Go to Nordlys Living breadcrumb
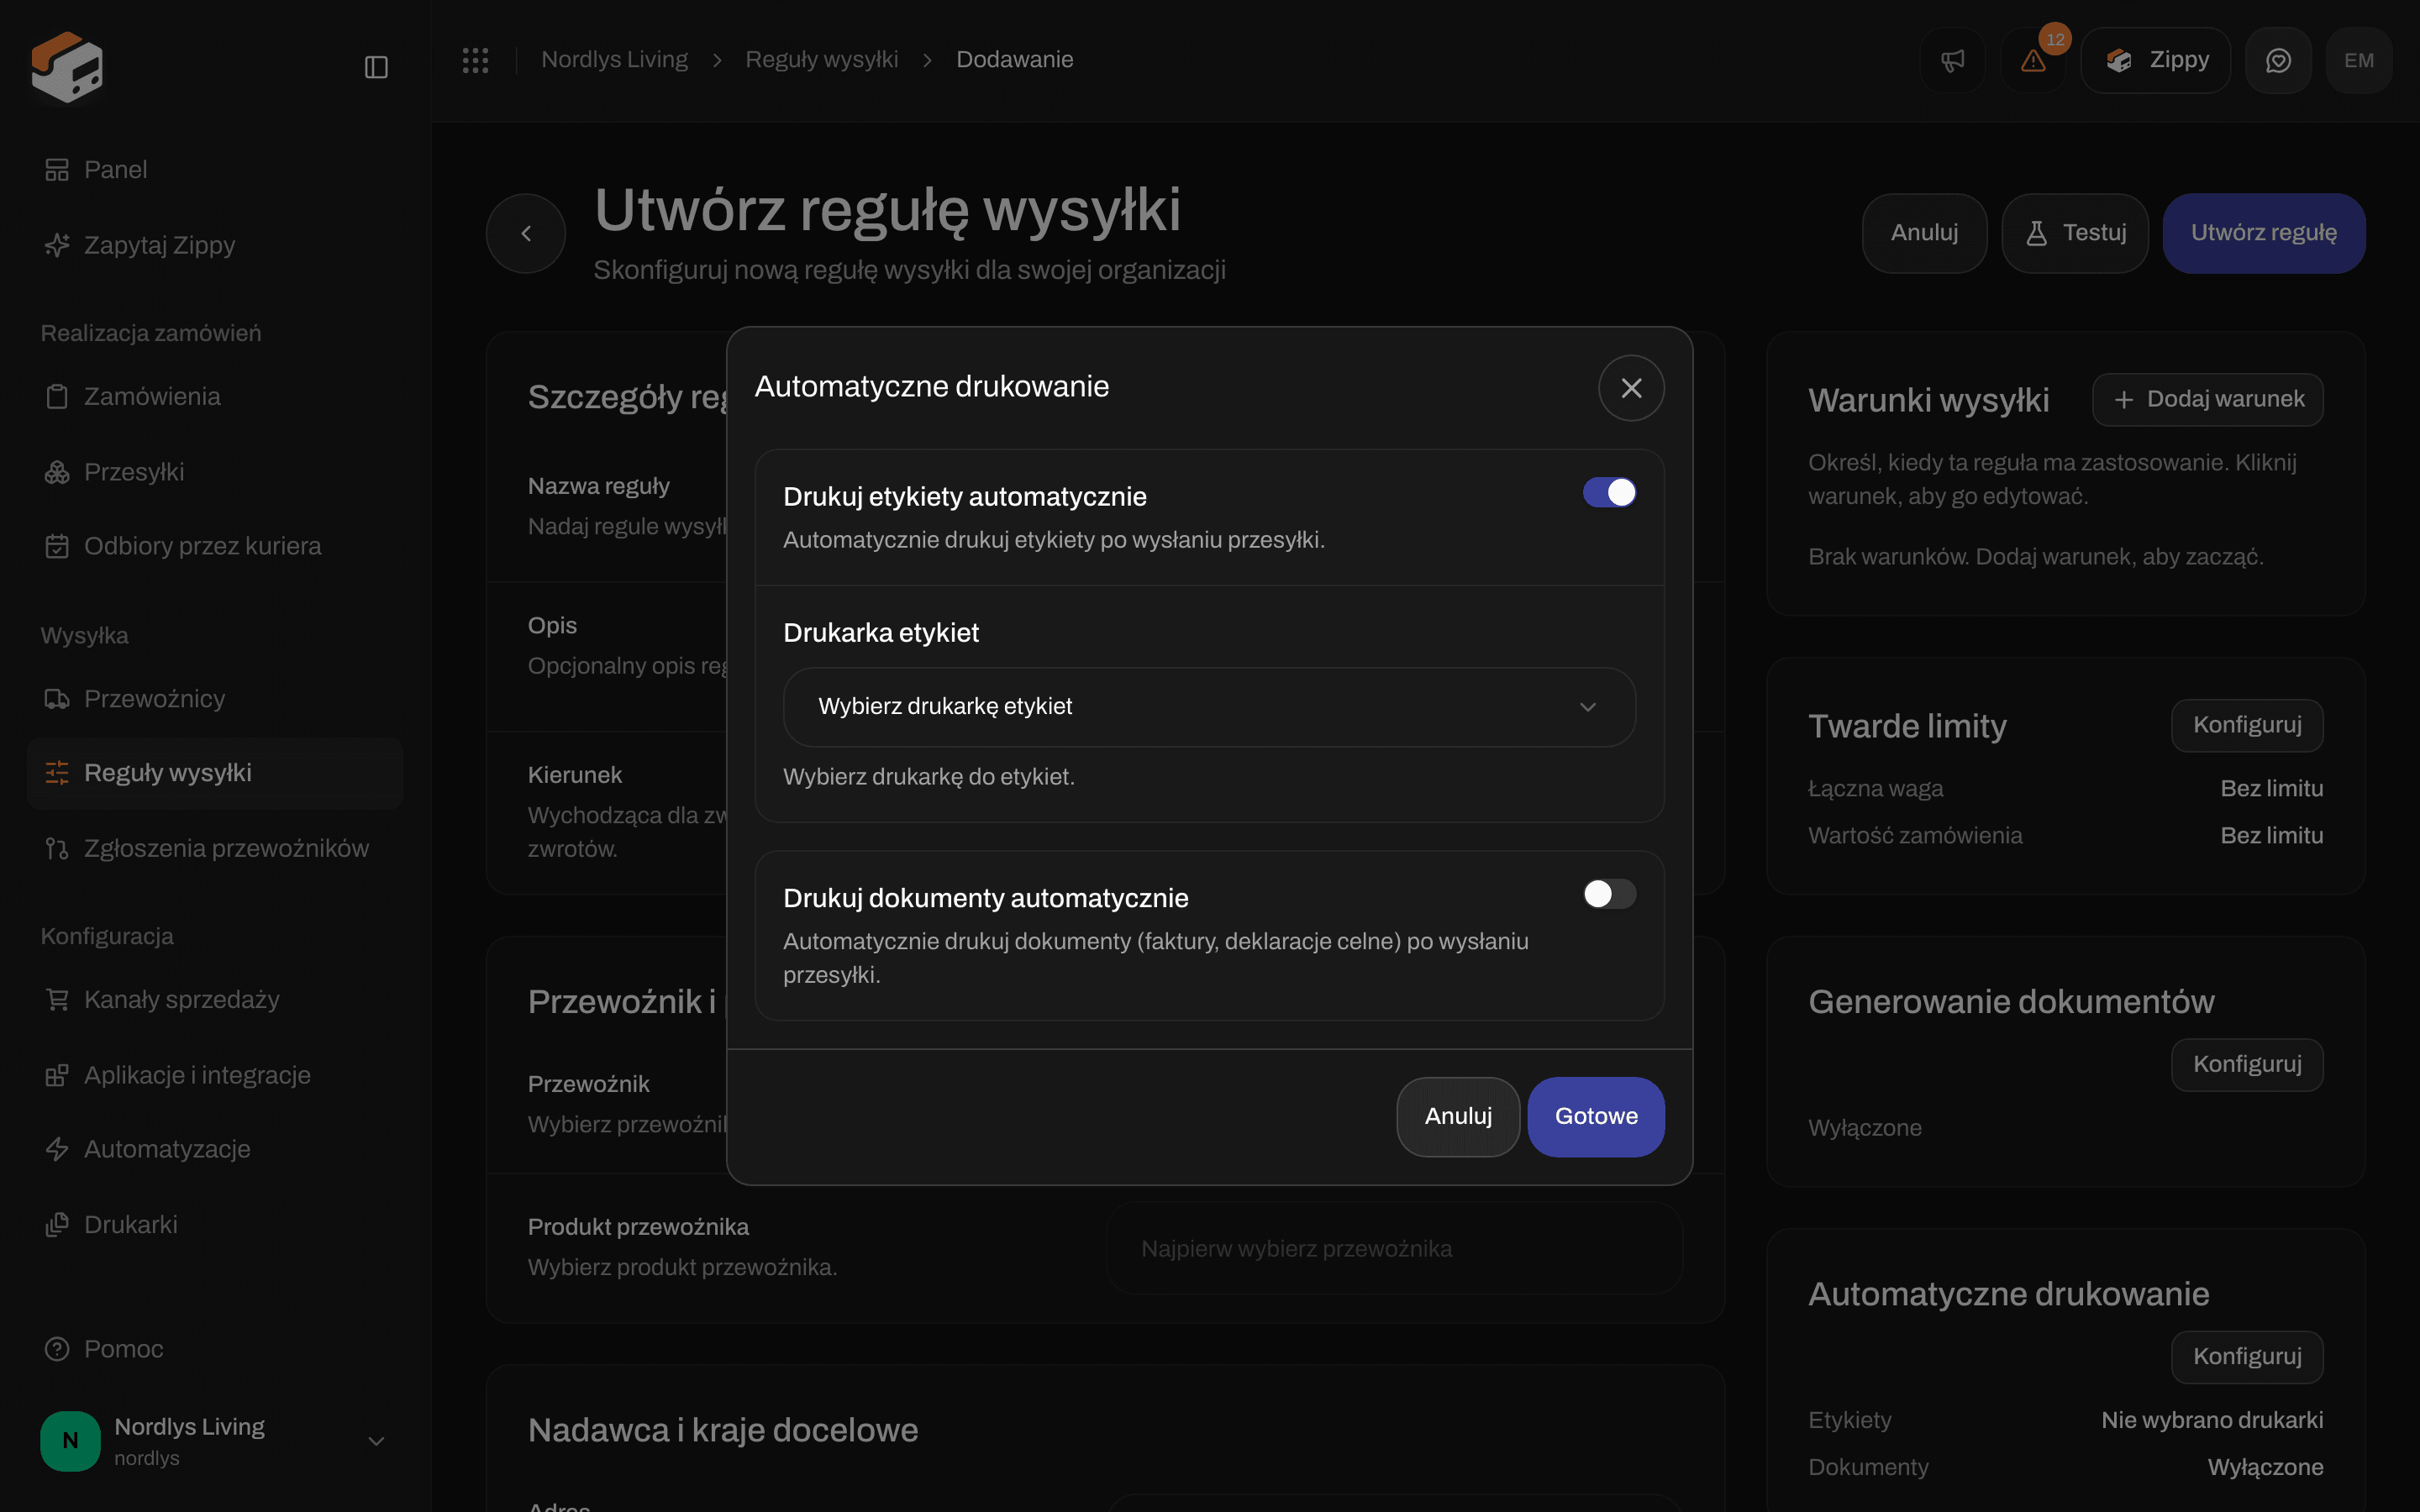 pyautogui.click(x=615, y=60)
